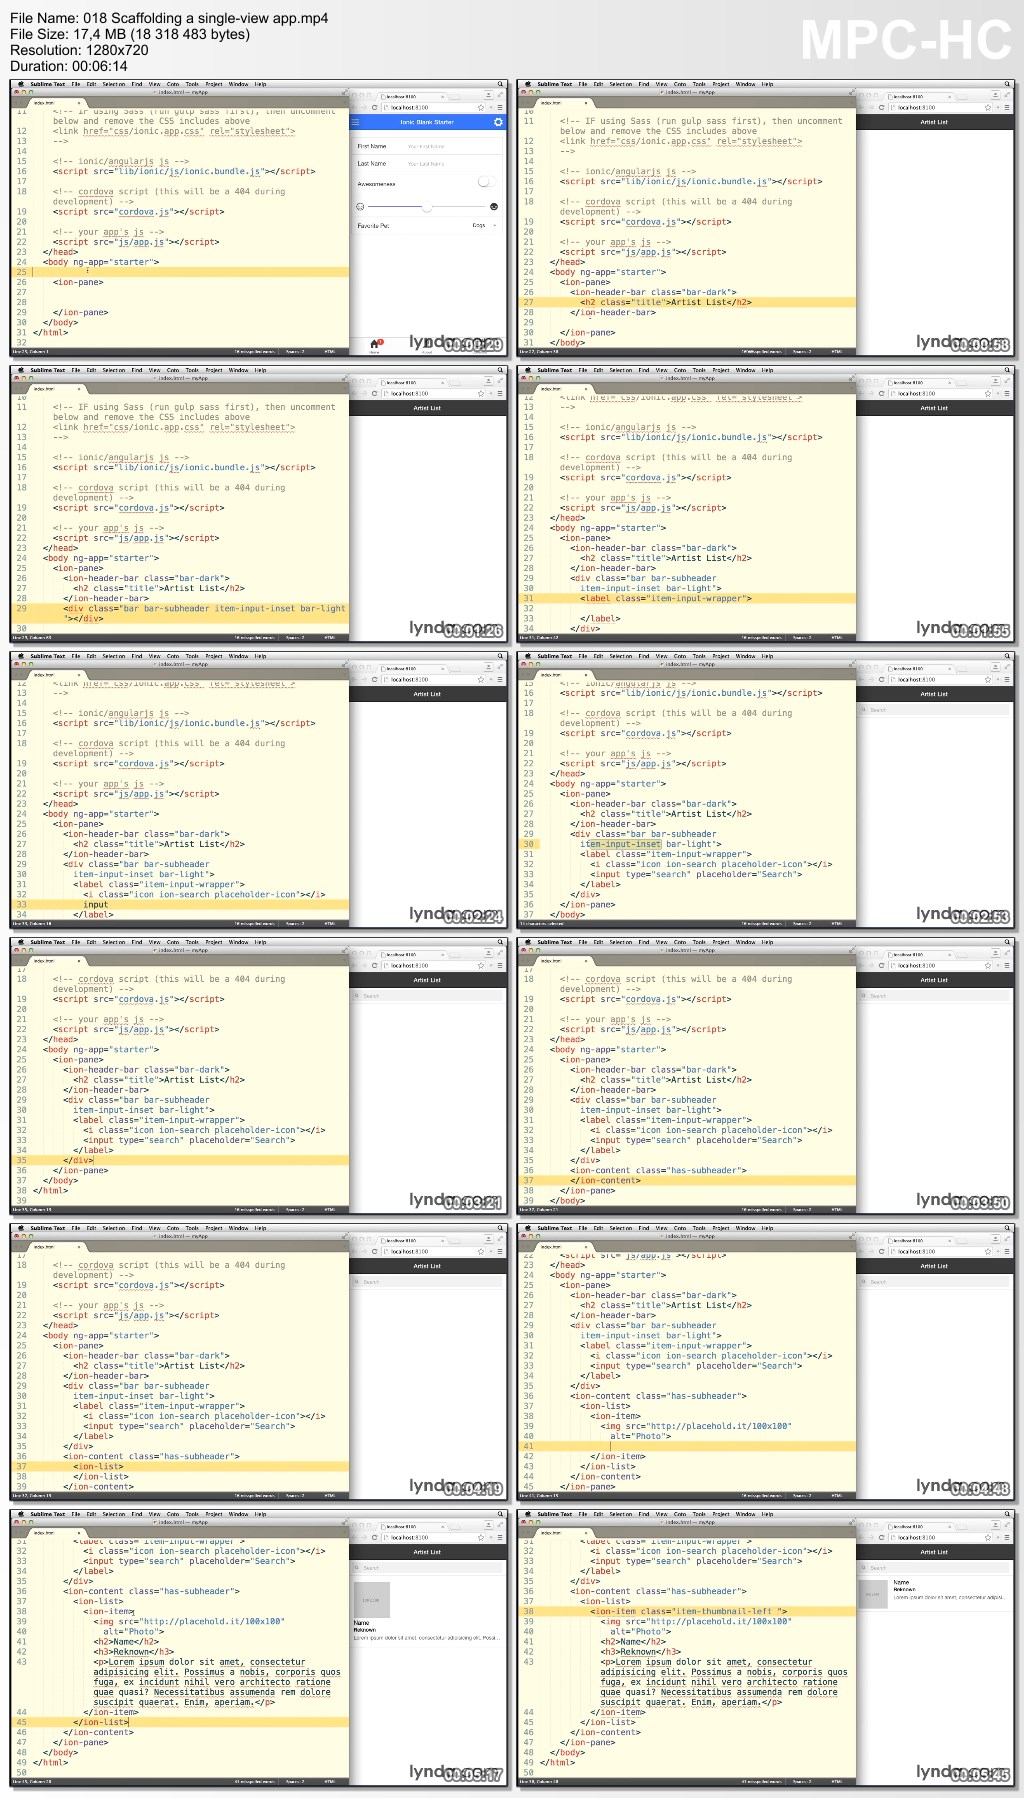The height and width of the screenshot is (1798, 1024).
Task: In the 00:05:45 frame, open HTML syntax selector
Action: pyautogui.click(x=837, y=1781)
